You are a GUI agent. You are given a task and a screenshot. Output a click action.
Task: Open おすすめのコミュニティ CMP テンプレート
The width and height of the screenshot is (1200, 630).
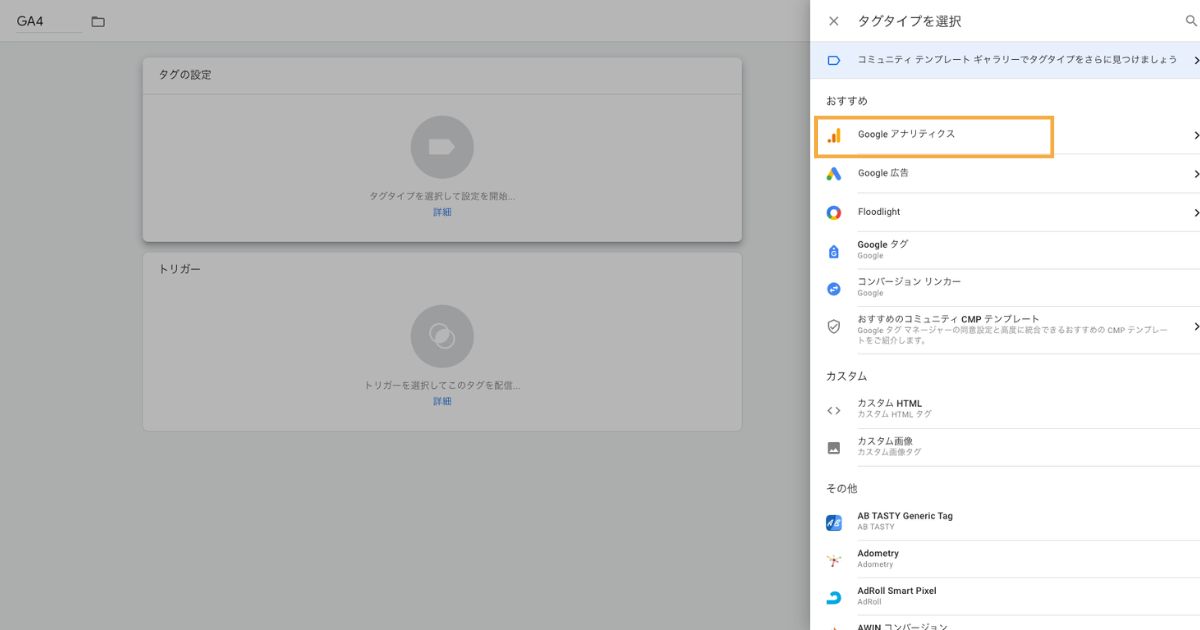pos(1005,329)
